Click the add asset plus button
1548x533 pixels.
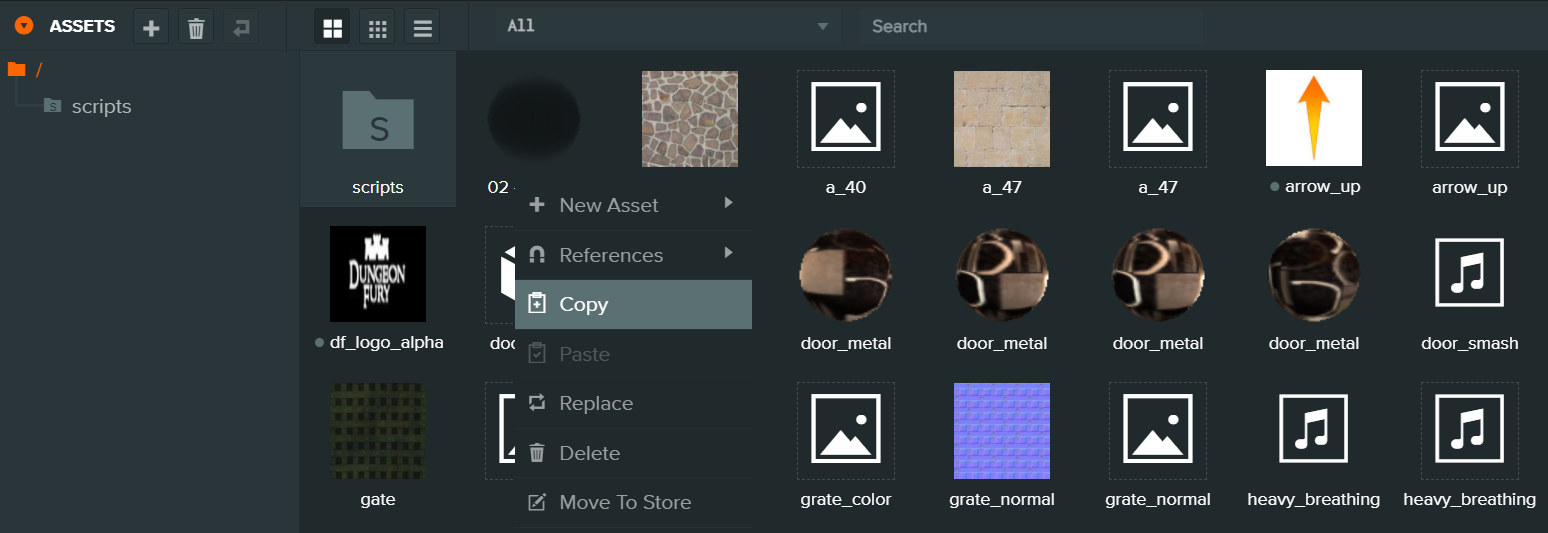click(x=151, y=27)
